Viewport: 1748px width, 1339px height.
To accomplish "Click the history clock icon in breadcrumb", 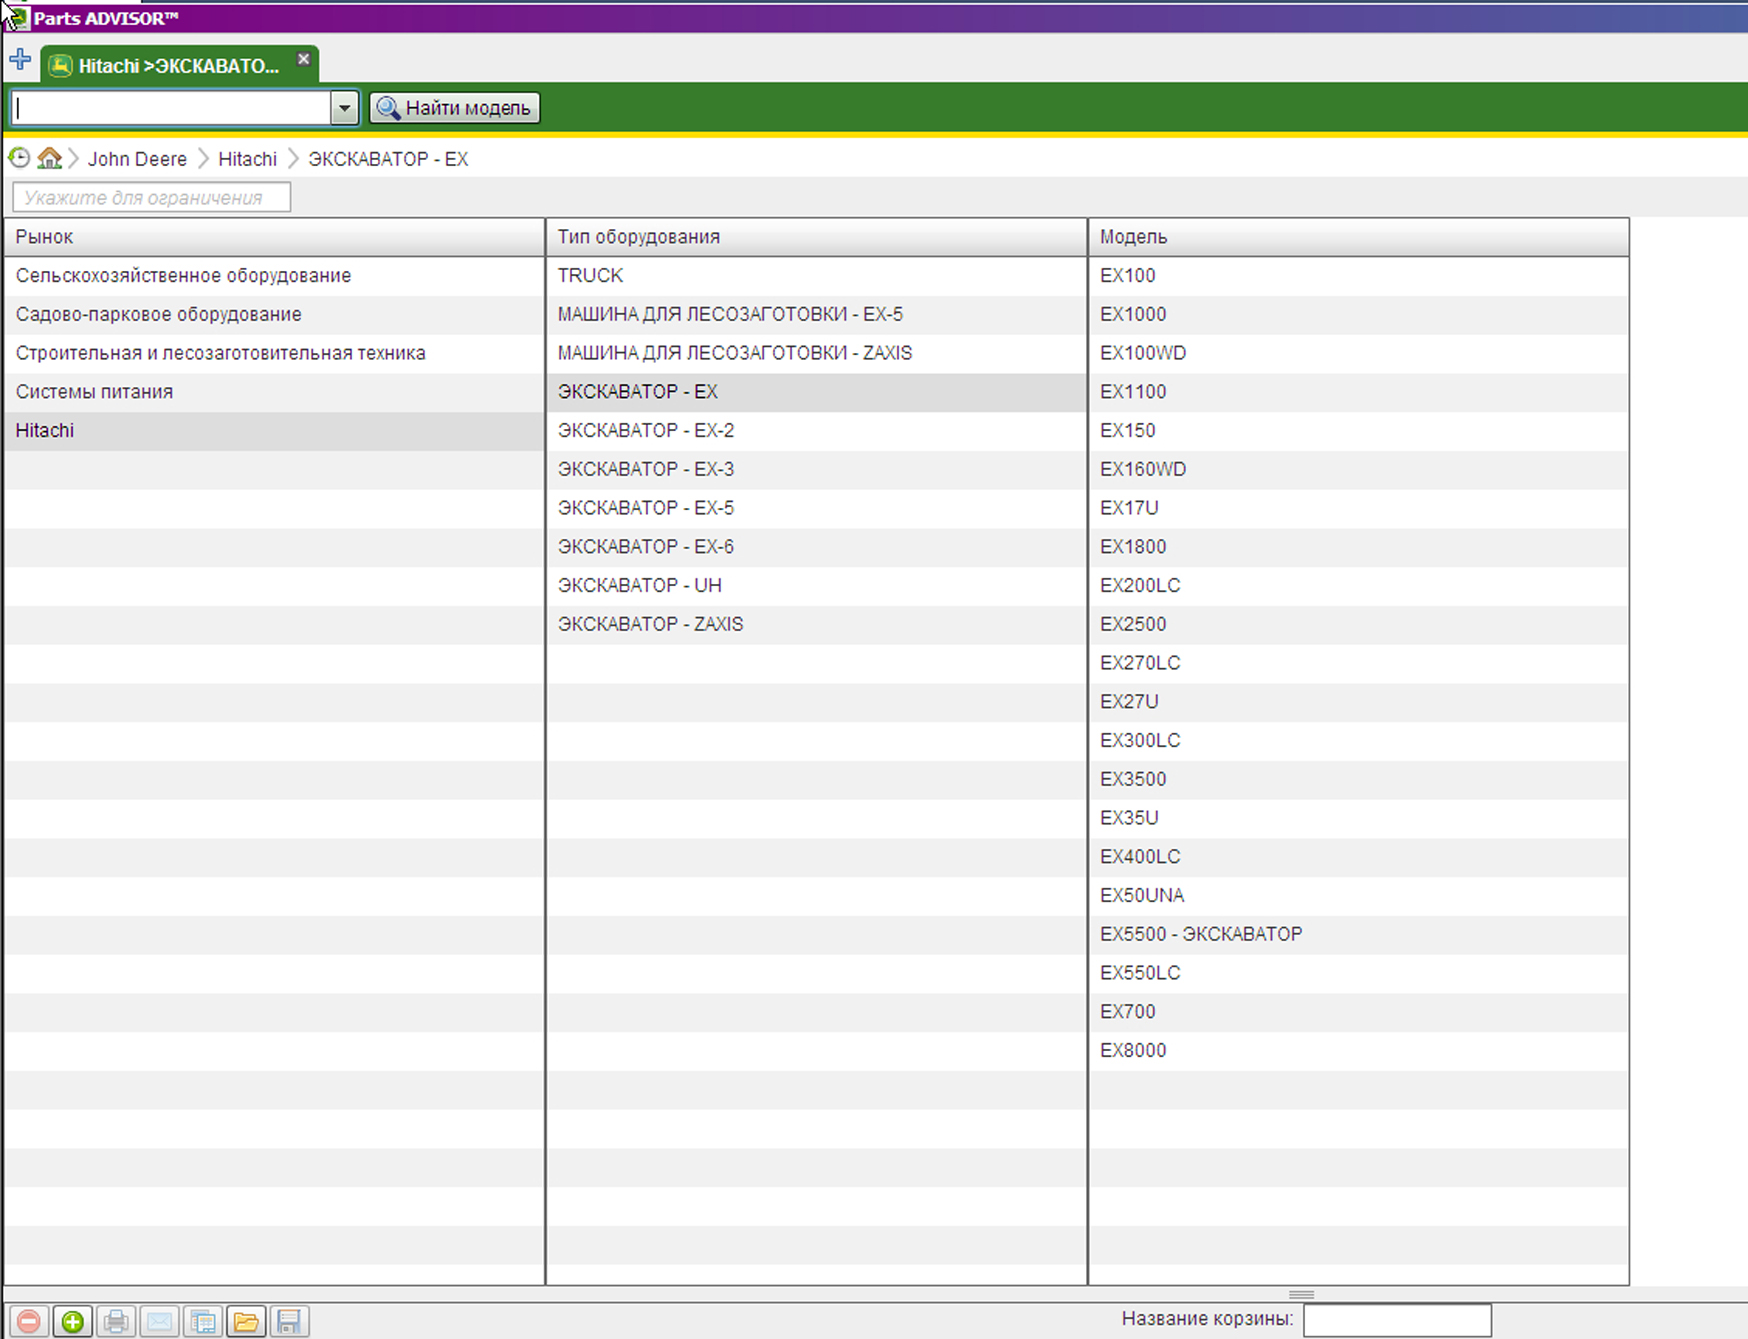I will (x=19, y=158).
